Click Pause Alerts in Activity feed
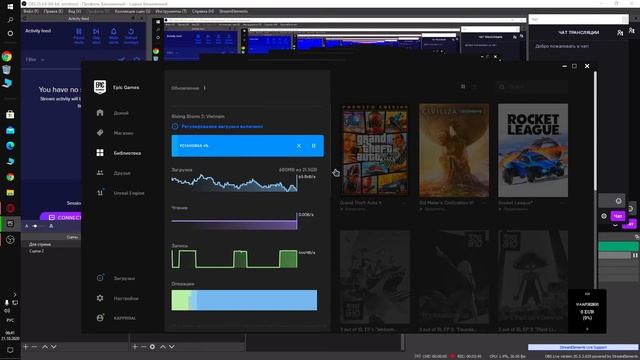The image size is (640, 360). (79, 36)
